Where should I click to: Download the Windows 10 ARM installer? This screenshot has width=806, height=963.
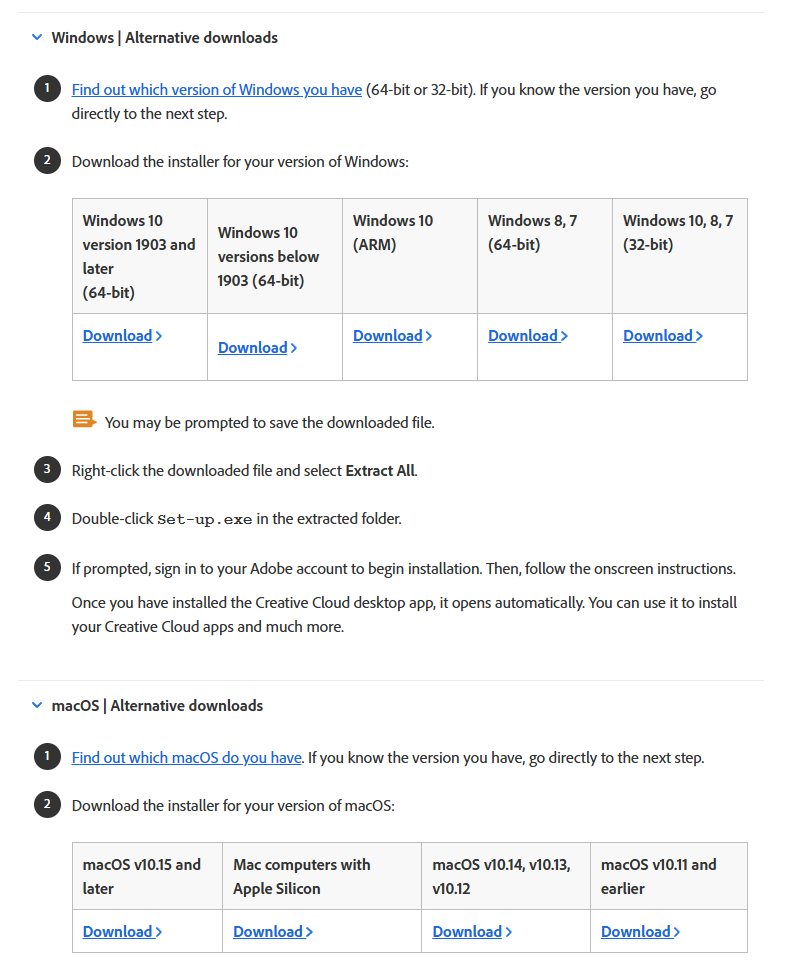click(392, 336)
